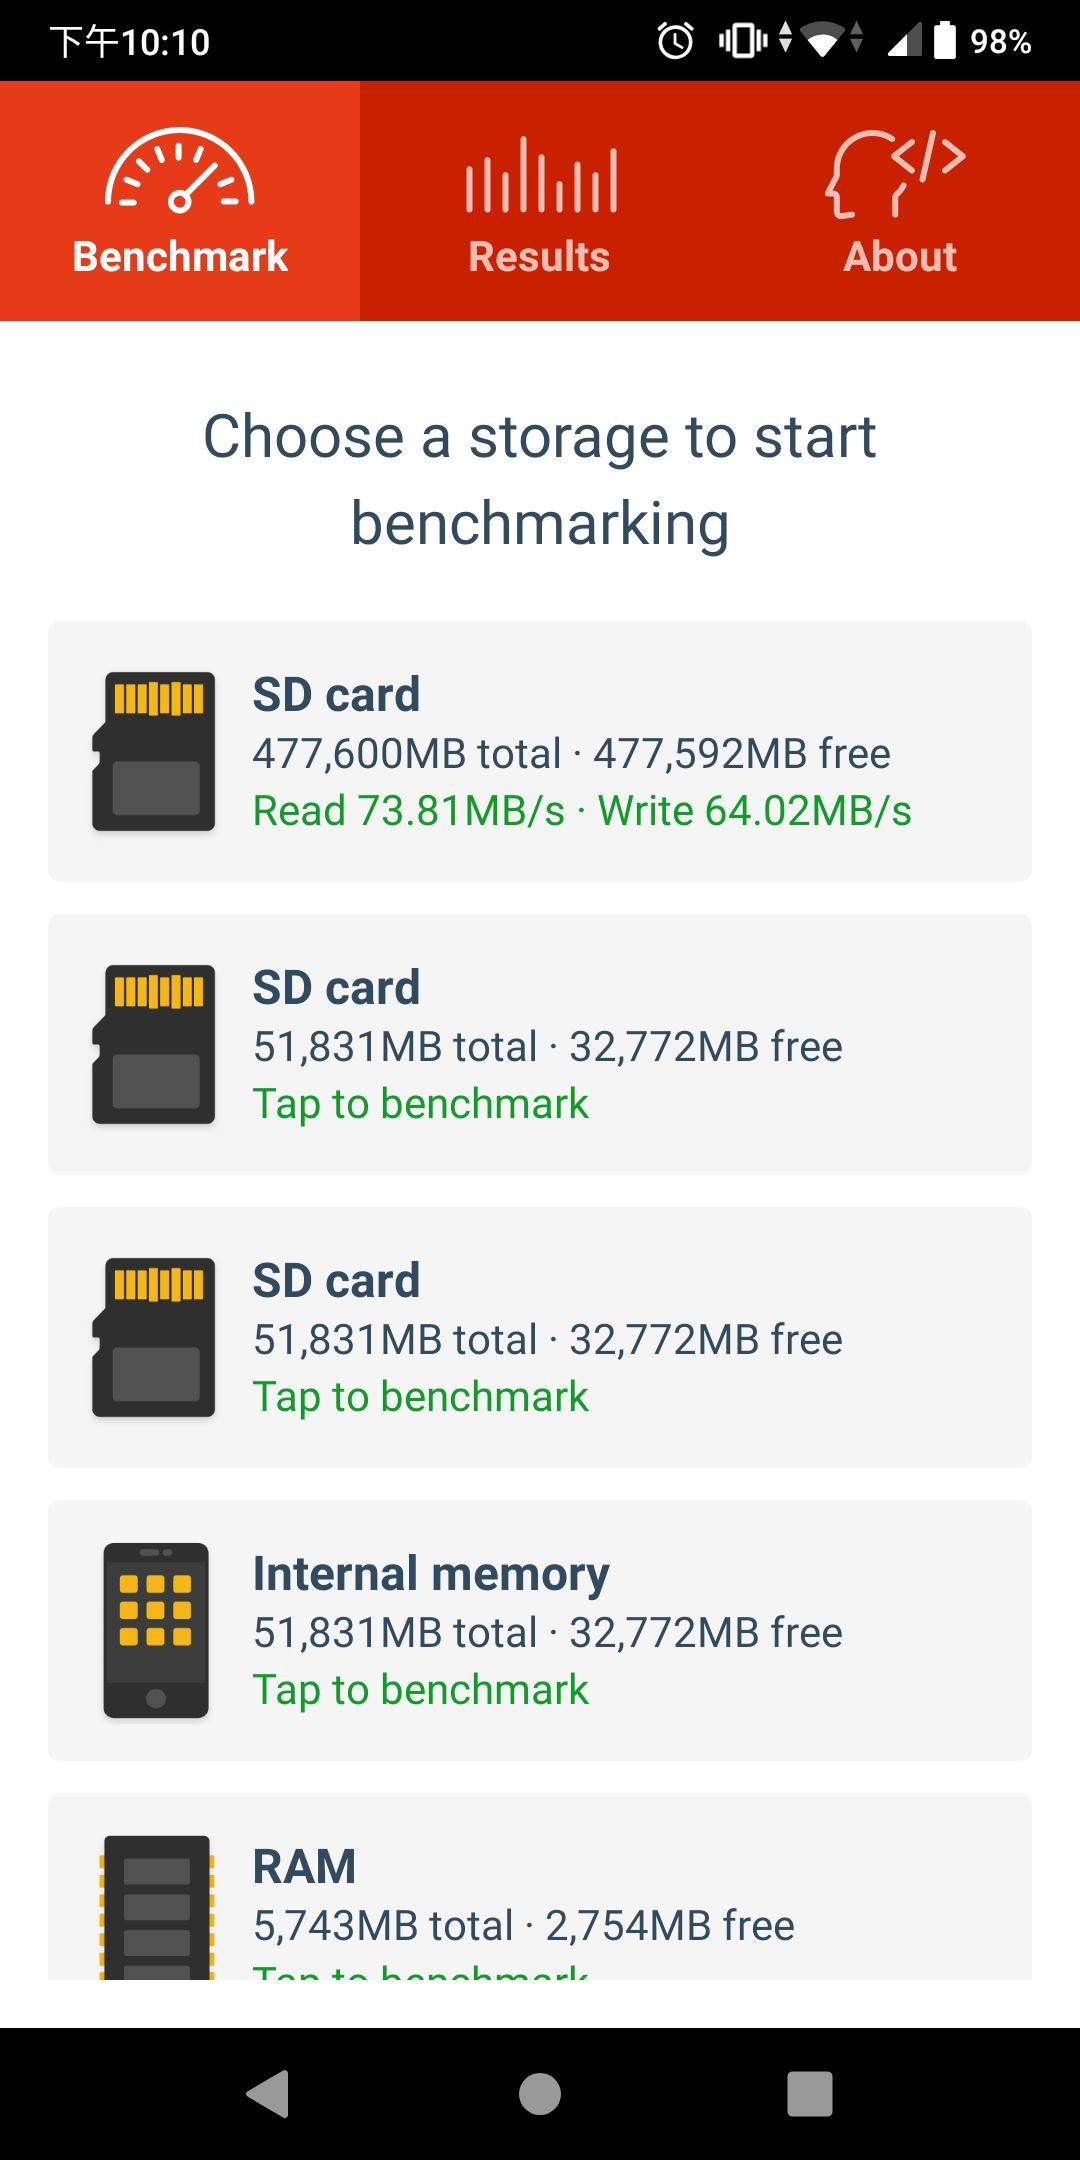Tap the bar chart Results icon
Screen dimensions: 1080x2160
(540, 176)
